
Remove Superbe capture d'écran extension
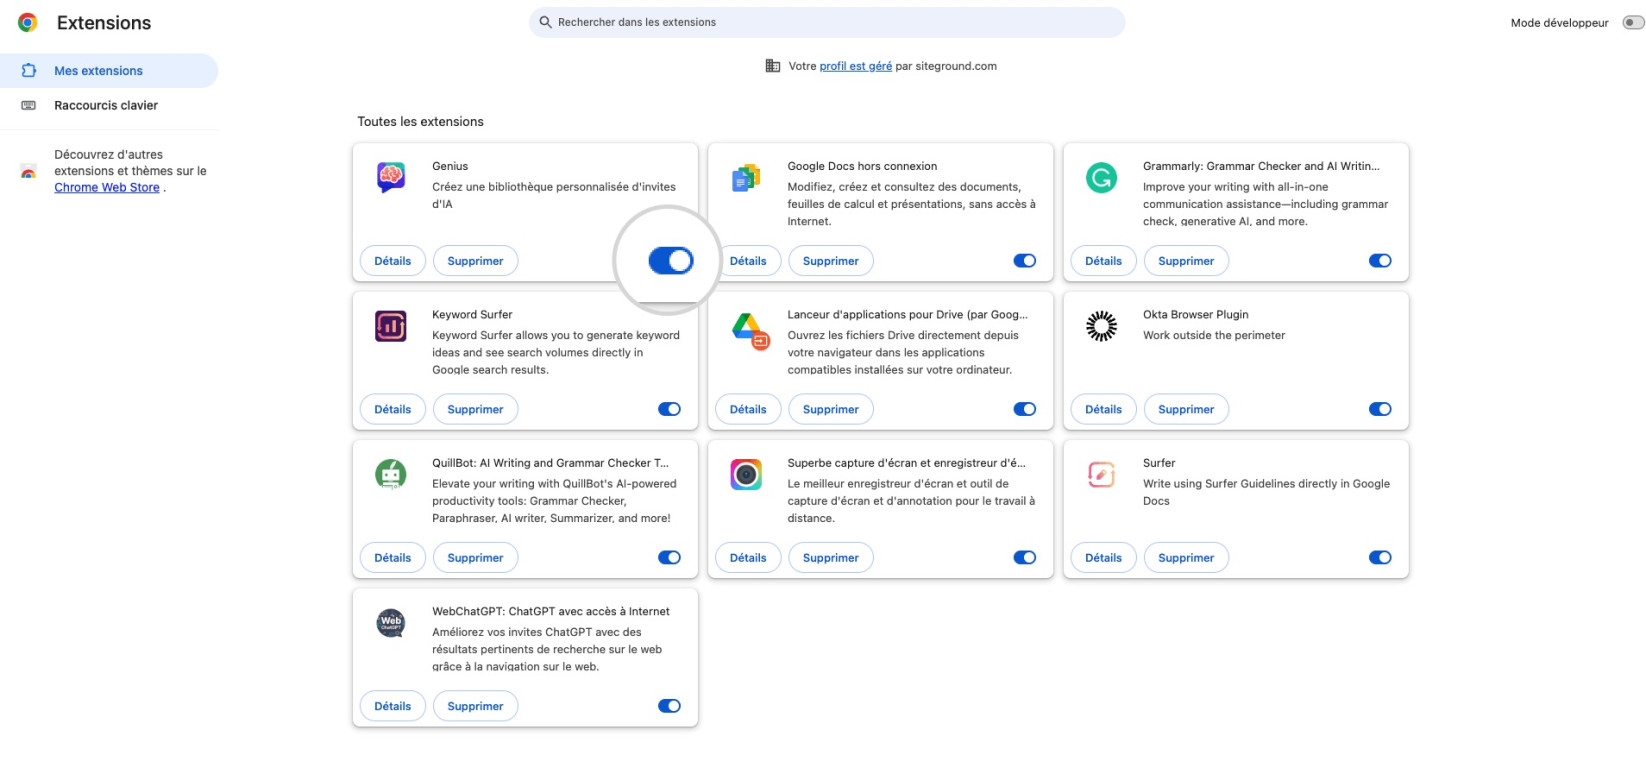pyautogui.click(x=831, y=558)
